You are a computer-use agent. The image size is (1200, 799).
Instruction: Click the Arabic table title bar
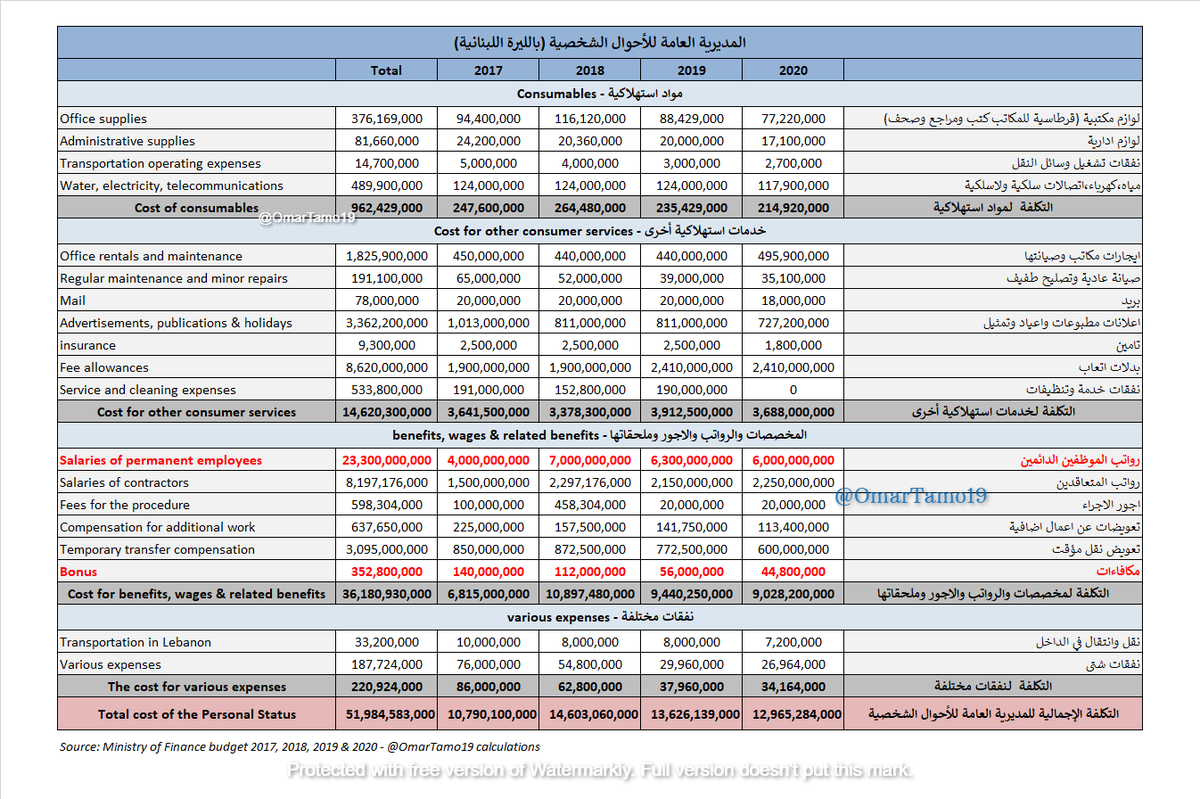pyautogui.click(x=600, y=42)
